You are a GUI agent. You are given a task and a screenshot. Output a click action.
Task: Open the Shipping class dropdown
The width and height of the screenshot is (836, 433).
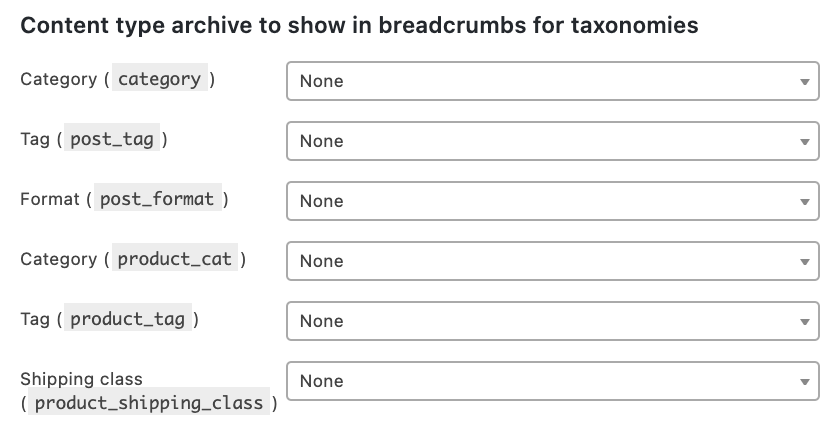click(x=552, y=381)
